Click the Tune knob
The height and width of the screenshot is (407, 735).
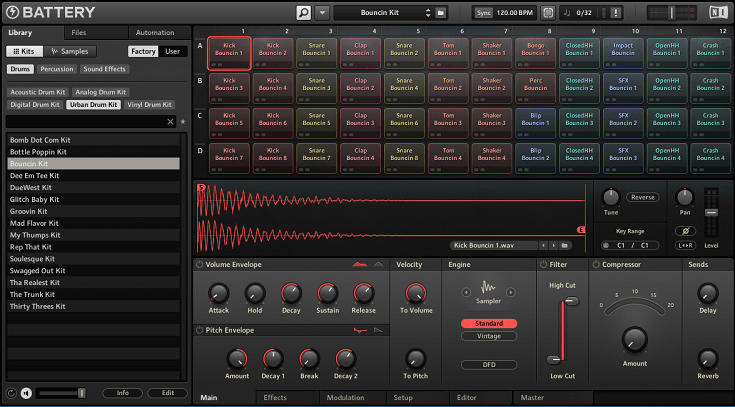click(611, 197)
